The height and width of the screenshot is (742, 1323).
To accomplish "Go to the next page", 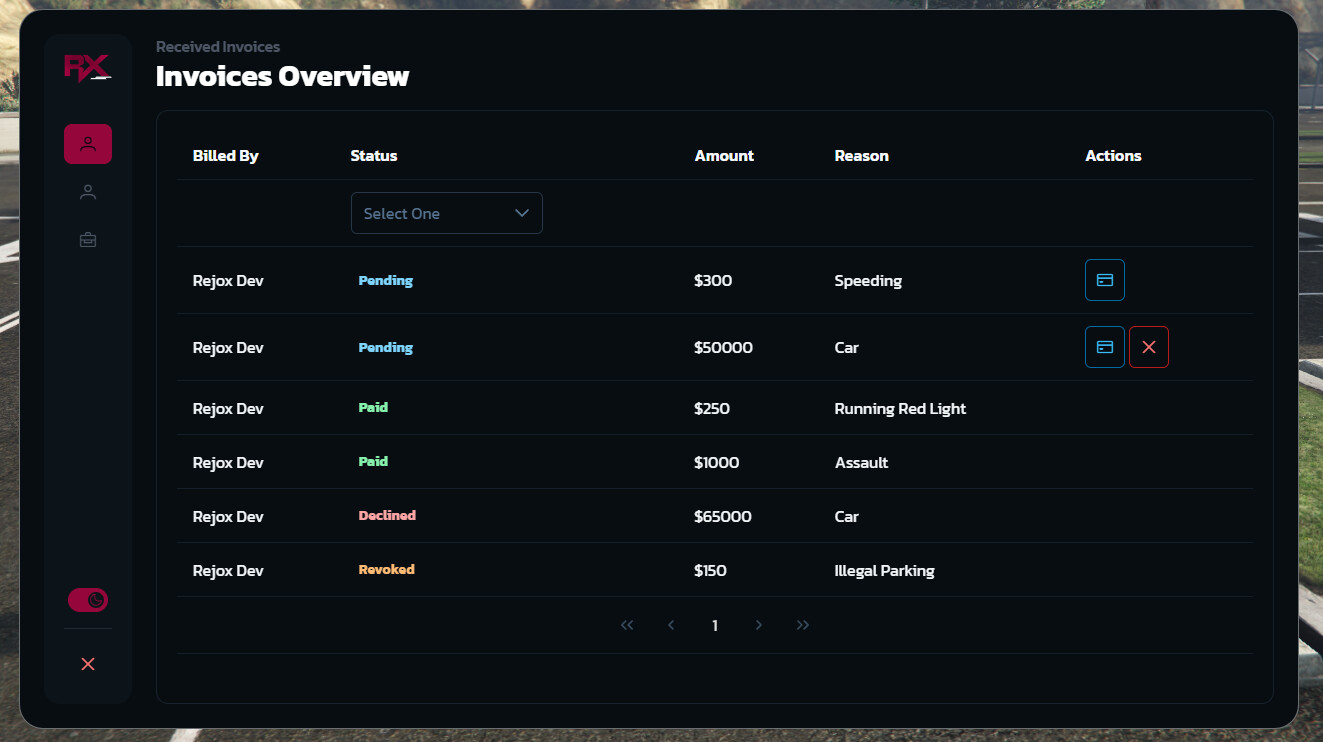I will pos(759,625).
